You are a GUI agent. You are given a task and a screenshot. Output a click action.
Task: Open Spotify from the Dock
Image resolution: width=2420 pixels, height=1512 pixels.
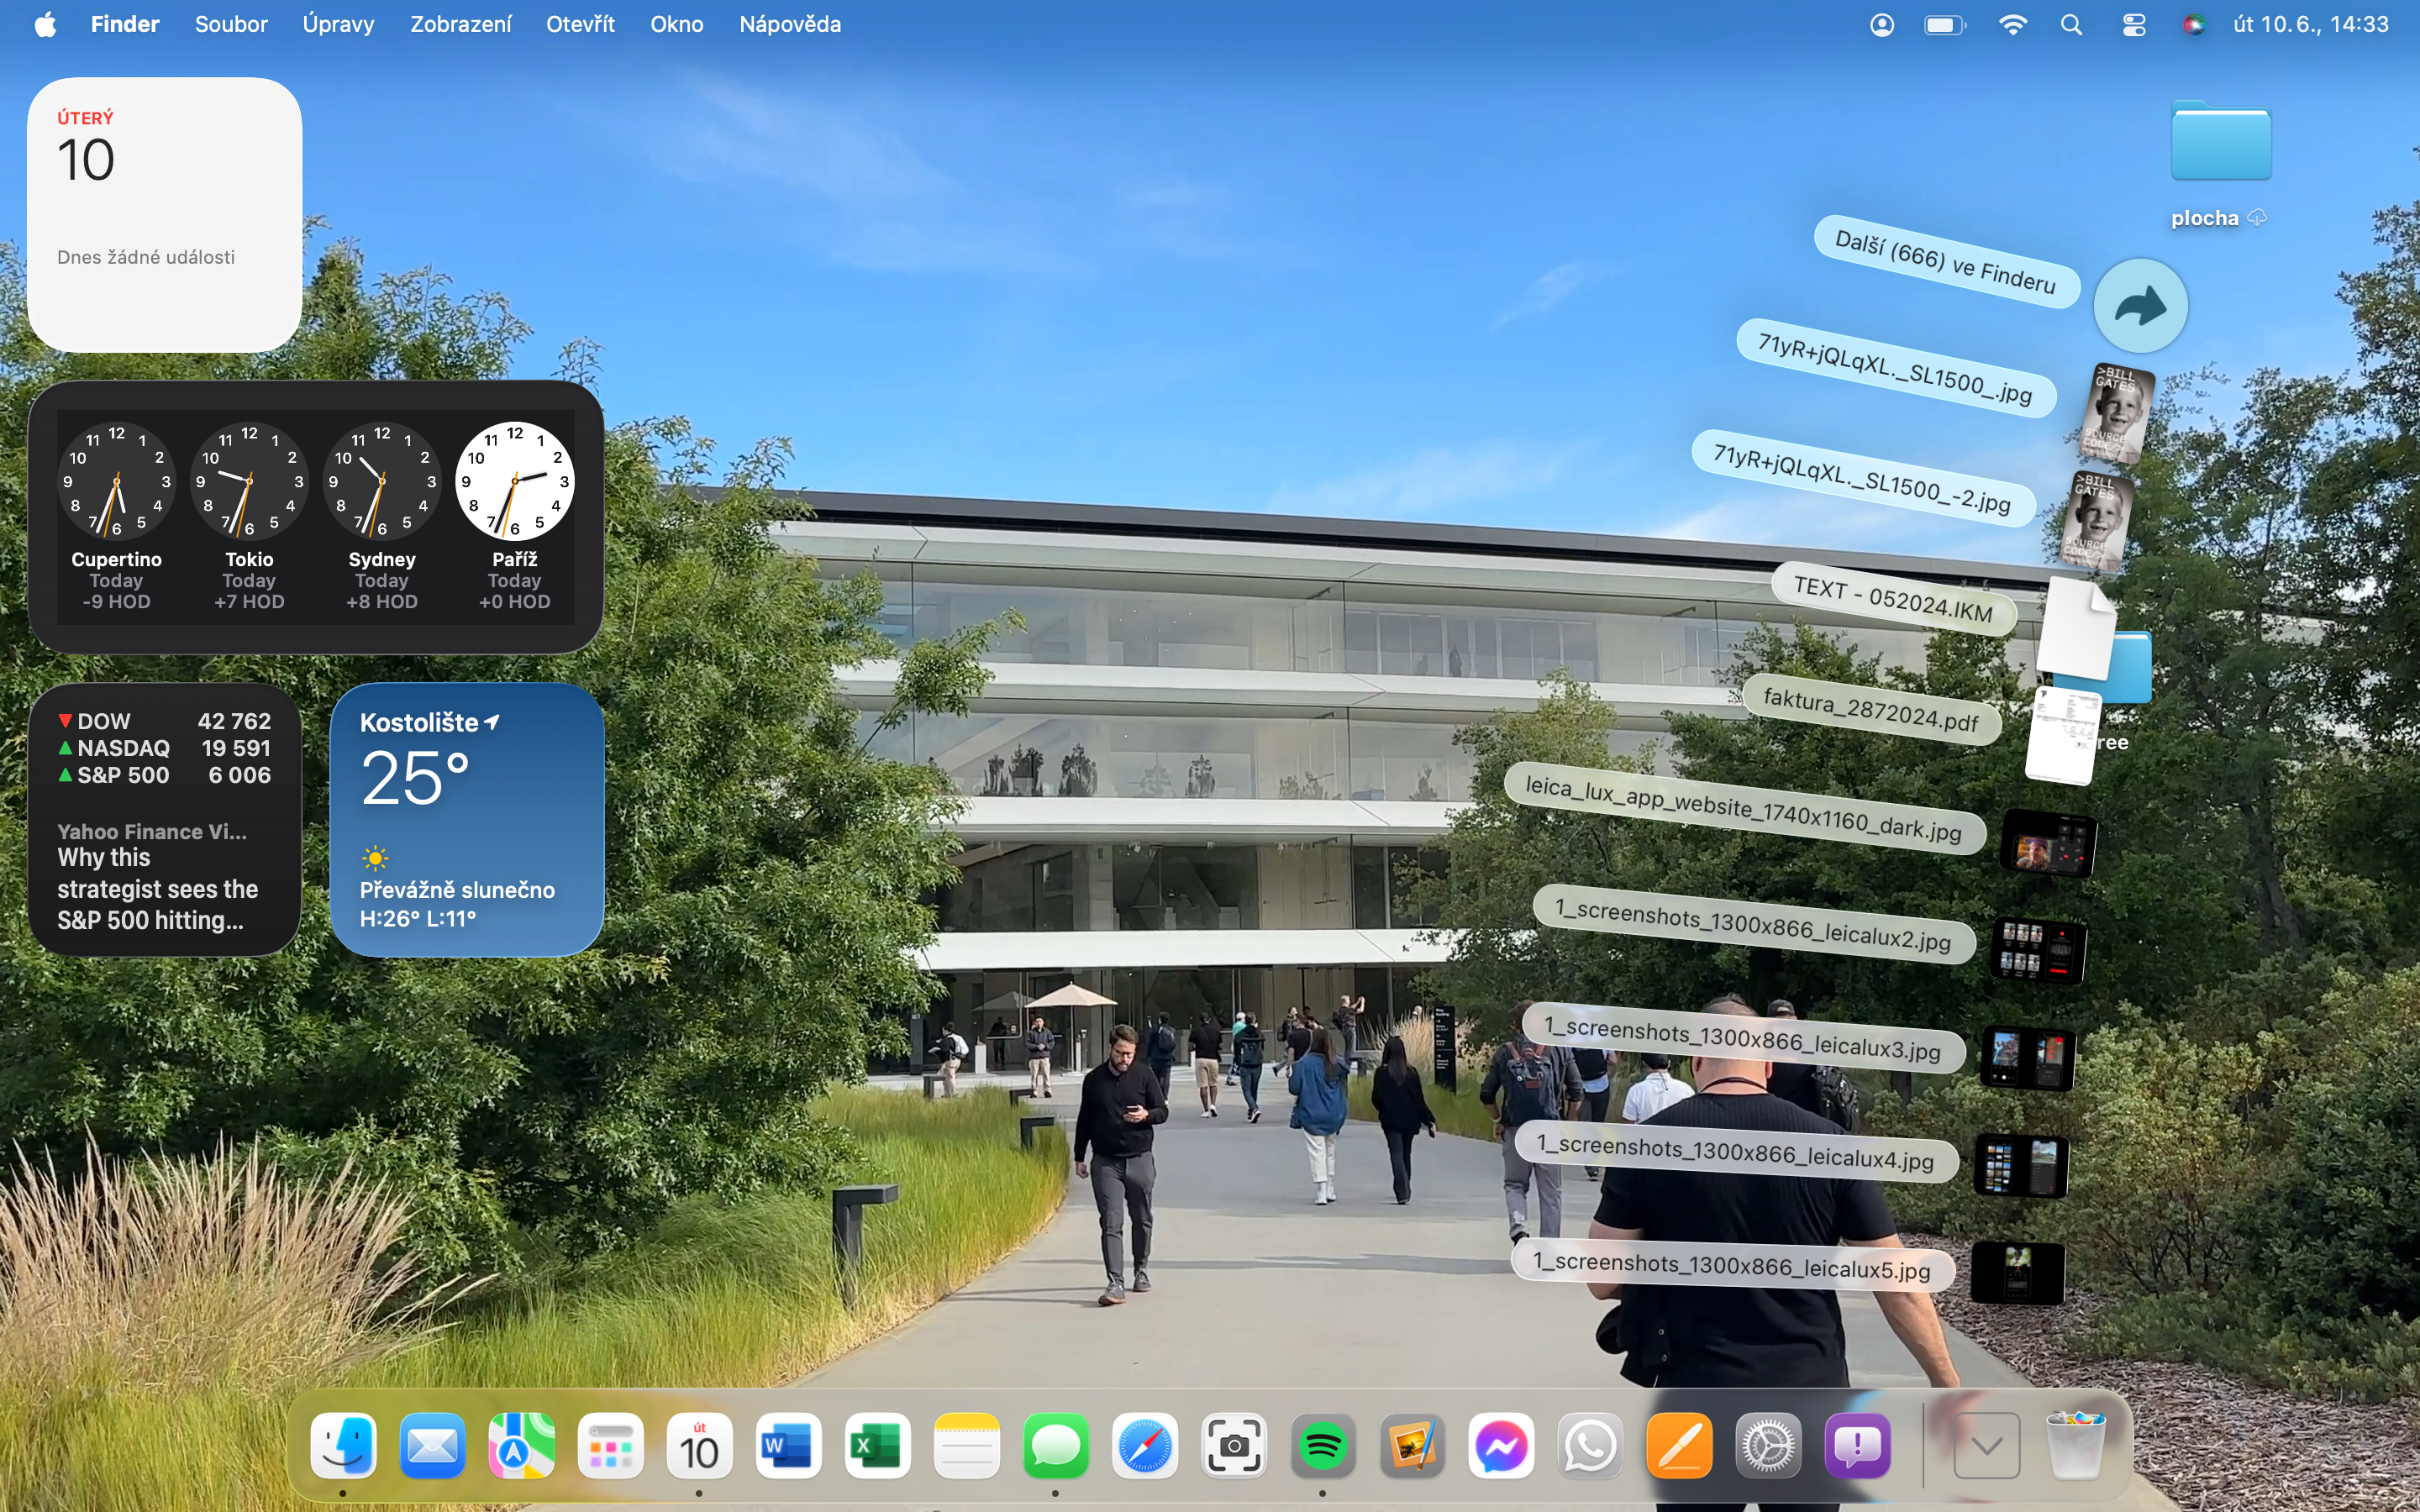point(1322,1446)
